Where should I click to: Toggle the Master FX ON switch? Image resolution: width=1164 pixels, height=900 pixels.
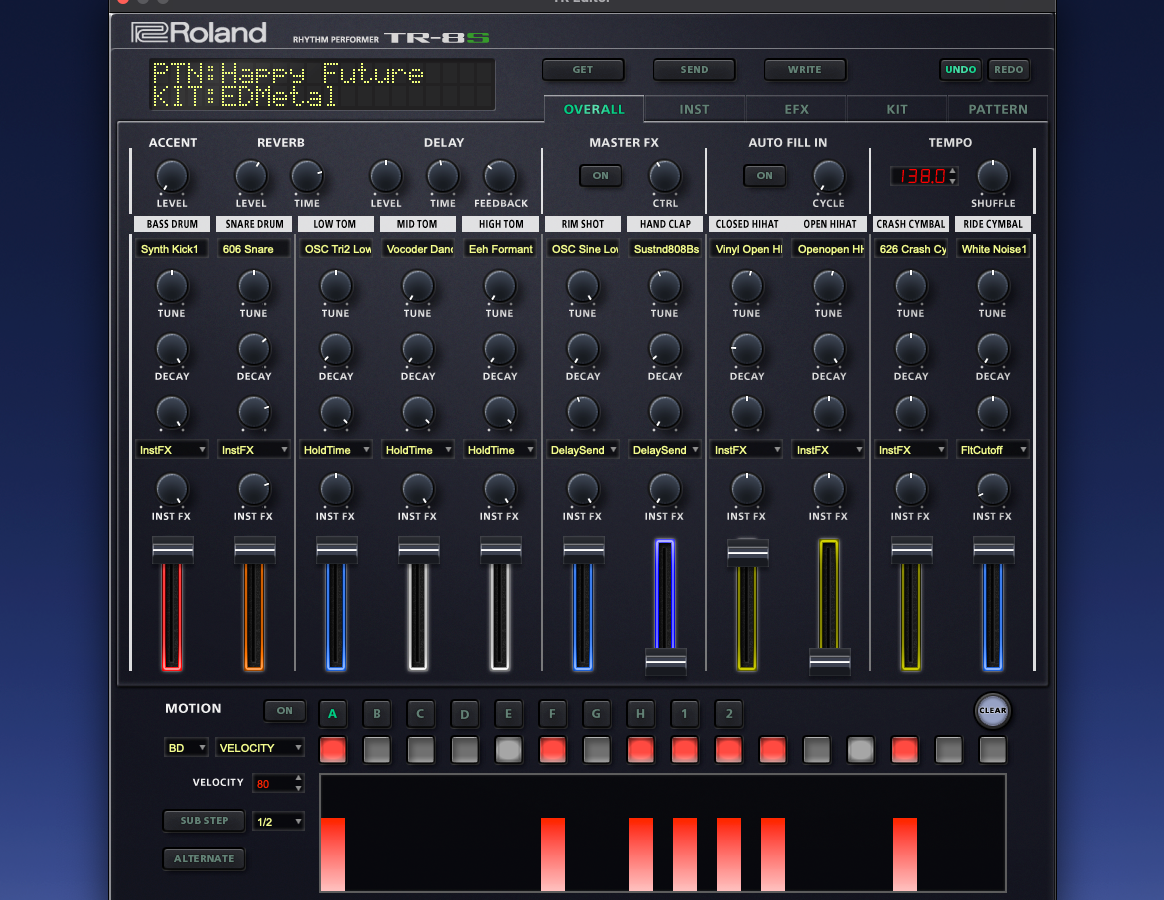(600, 176)
